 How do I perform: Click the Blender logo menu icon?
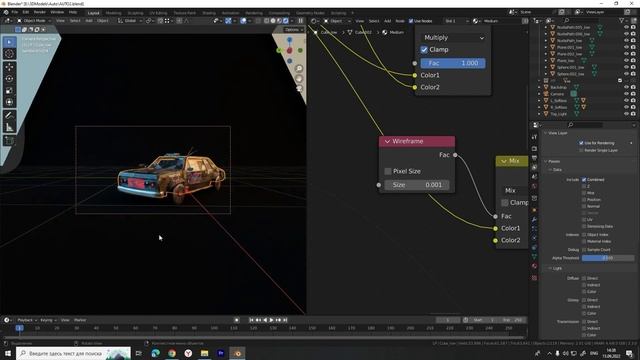click(x=6, y=12)
